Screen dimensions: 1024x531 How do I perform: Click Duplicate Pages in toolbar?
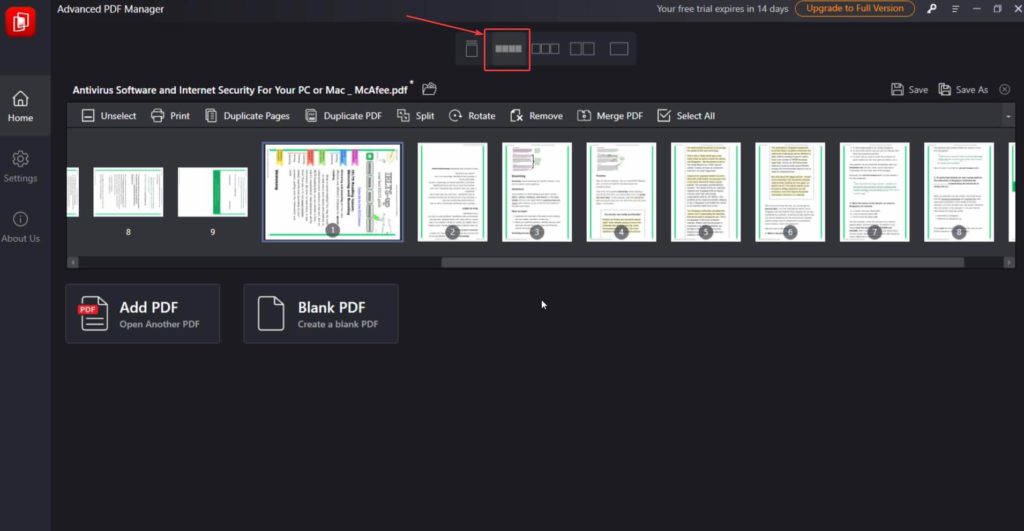tap(247, 116)
